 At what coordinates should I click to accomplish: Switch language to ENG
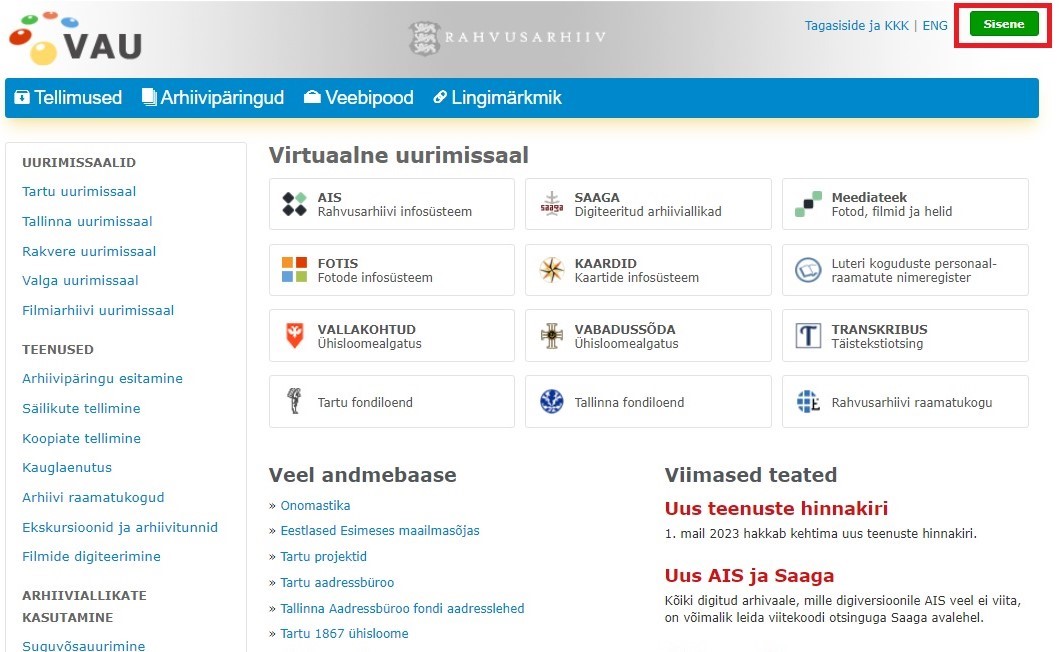coord(935,26)
